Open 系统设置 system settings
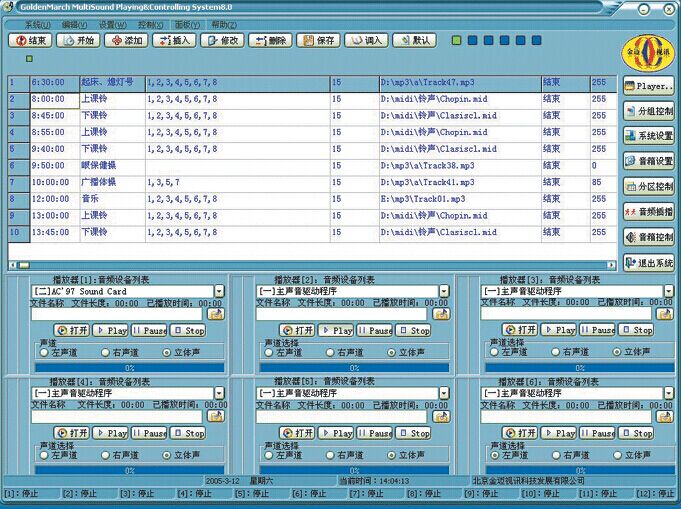The width and height of the screenshot is (681, 509). click(648, 136)
